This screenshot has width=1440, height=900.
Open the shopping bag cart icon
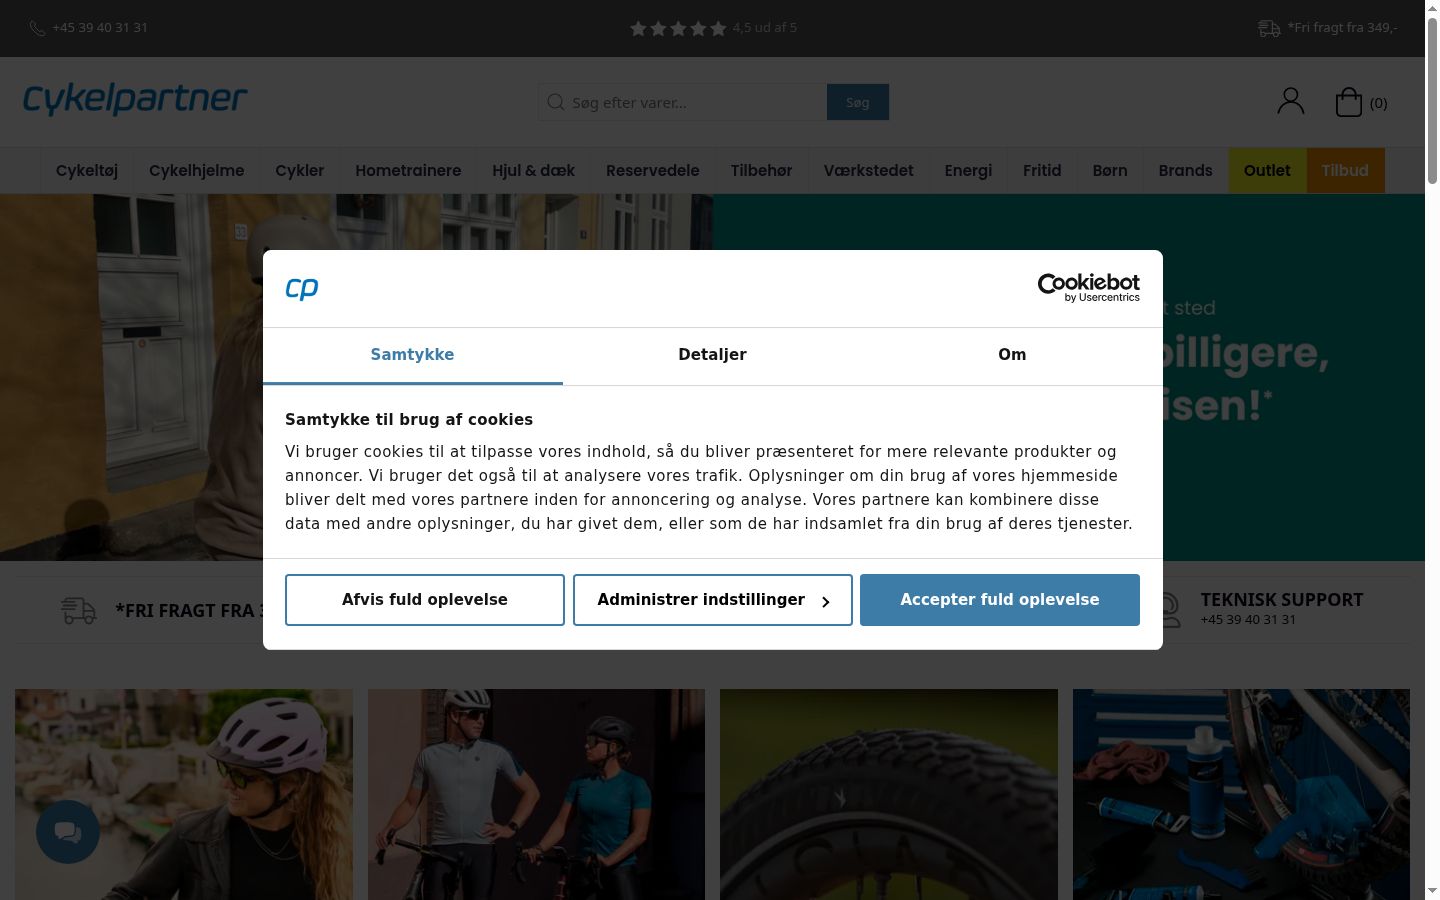[1349, 102]
